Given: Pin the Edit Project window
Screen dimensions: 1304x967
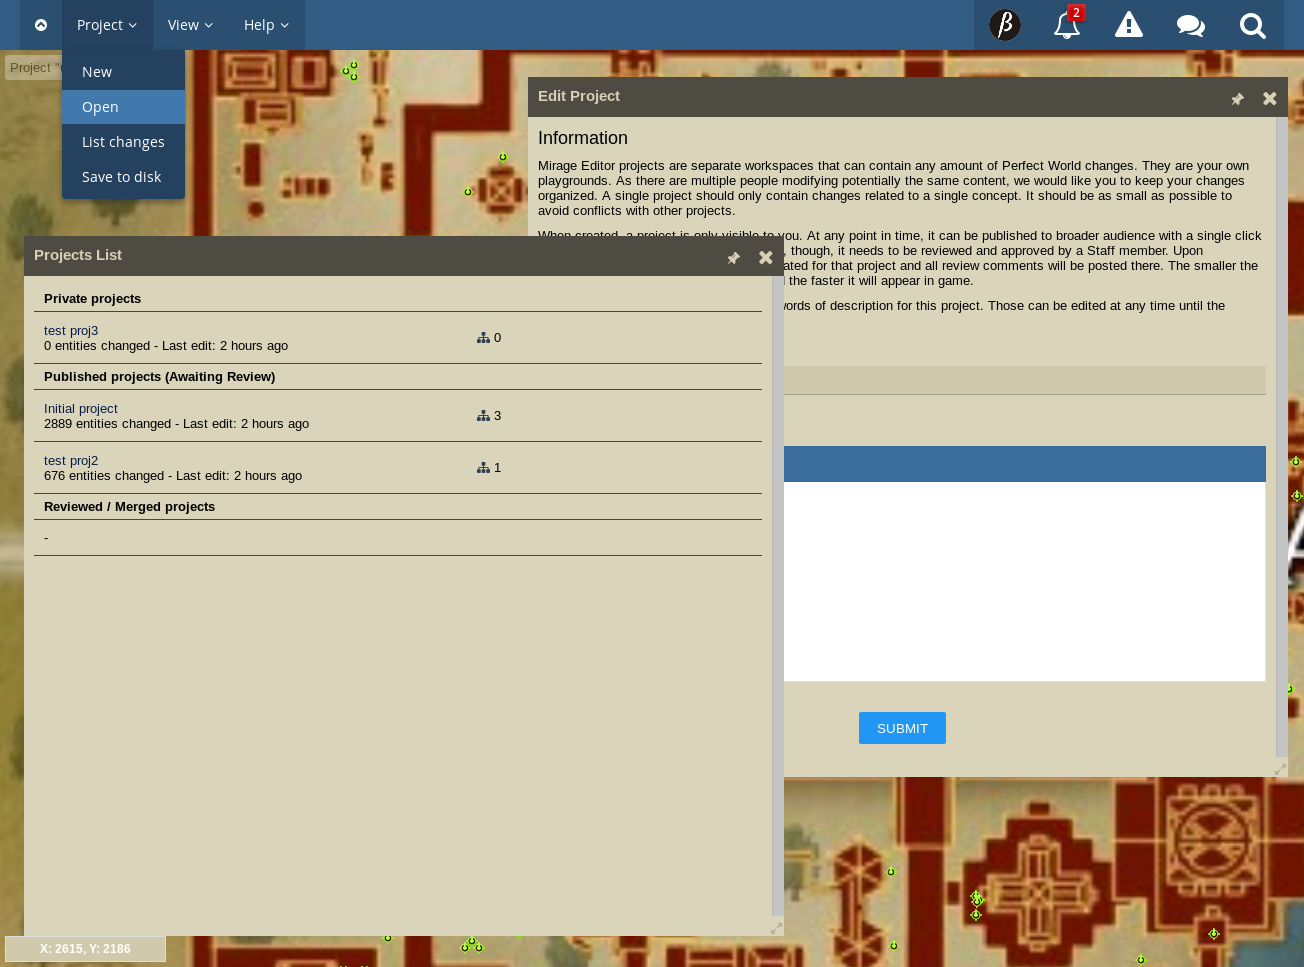Looking at the screenshot, I should pos(1237,99).
